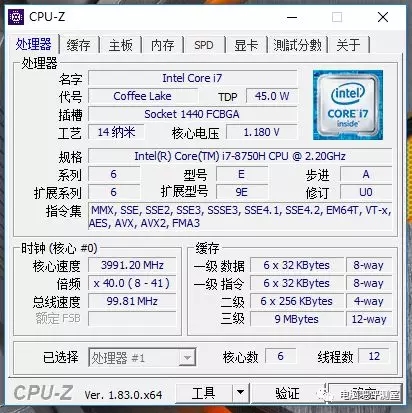Minimize the CPU-Z window
412x413 pixels.
click(x=292, y=17)
